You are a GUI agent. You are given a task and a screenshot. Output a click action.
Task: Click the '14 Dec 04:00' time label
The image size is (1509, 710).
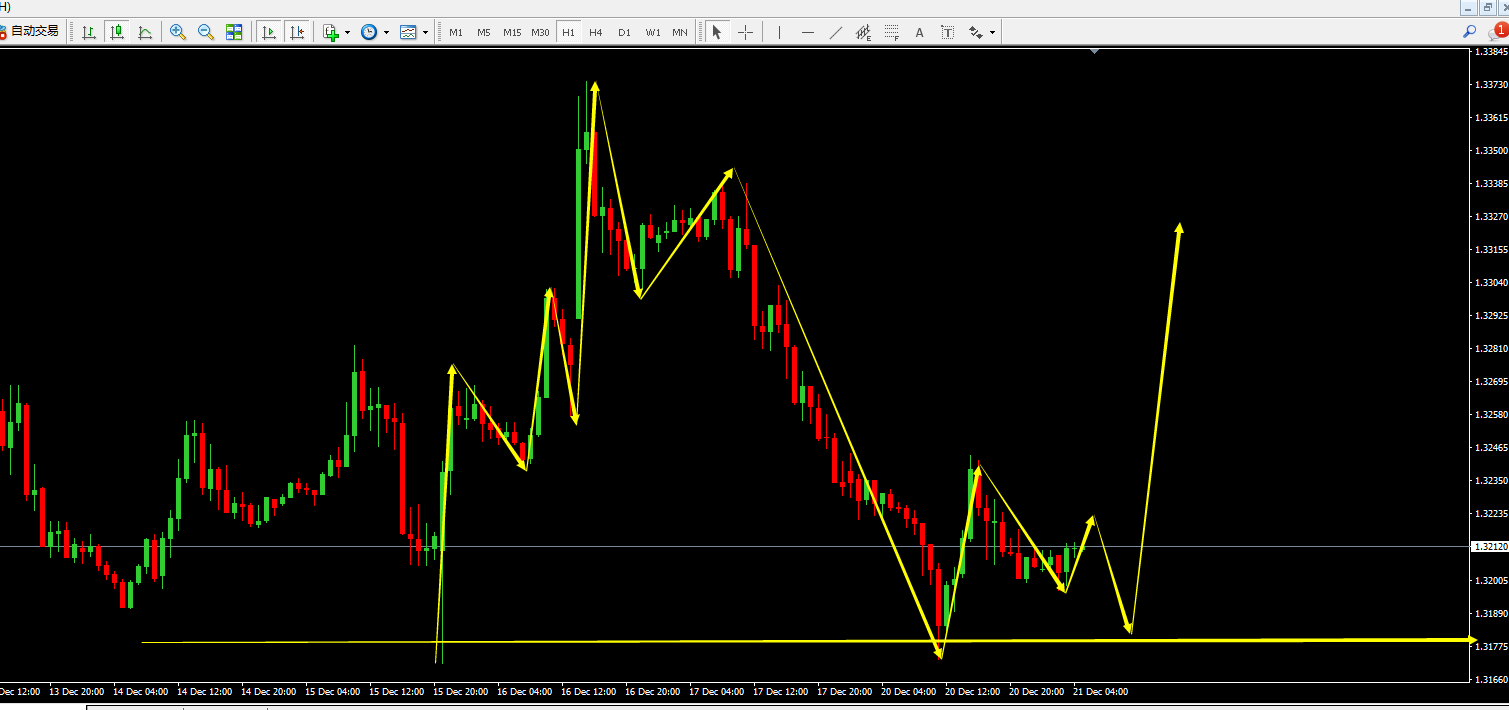point(141,691)
